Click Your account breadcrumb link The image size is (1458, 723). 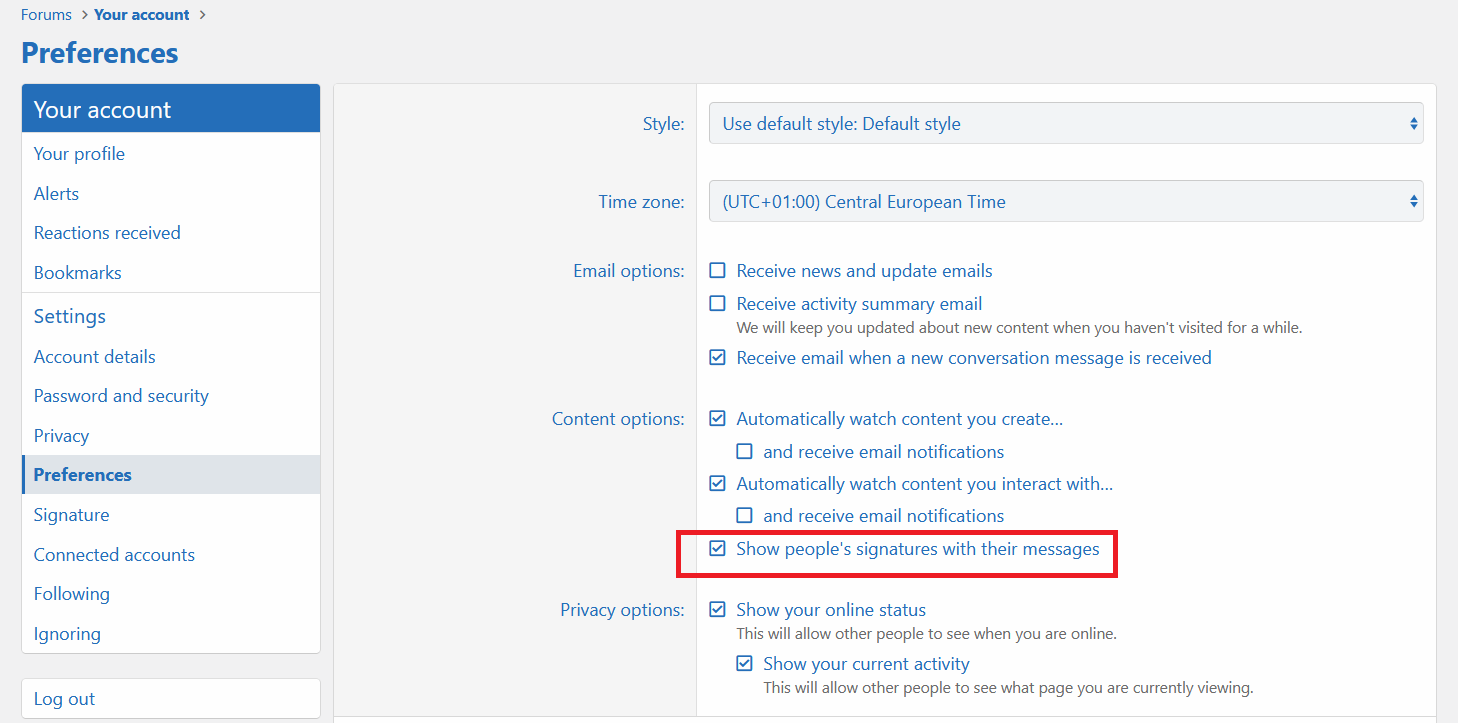click(141, 15)
